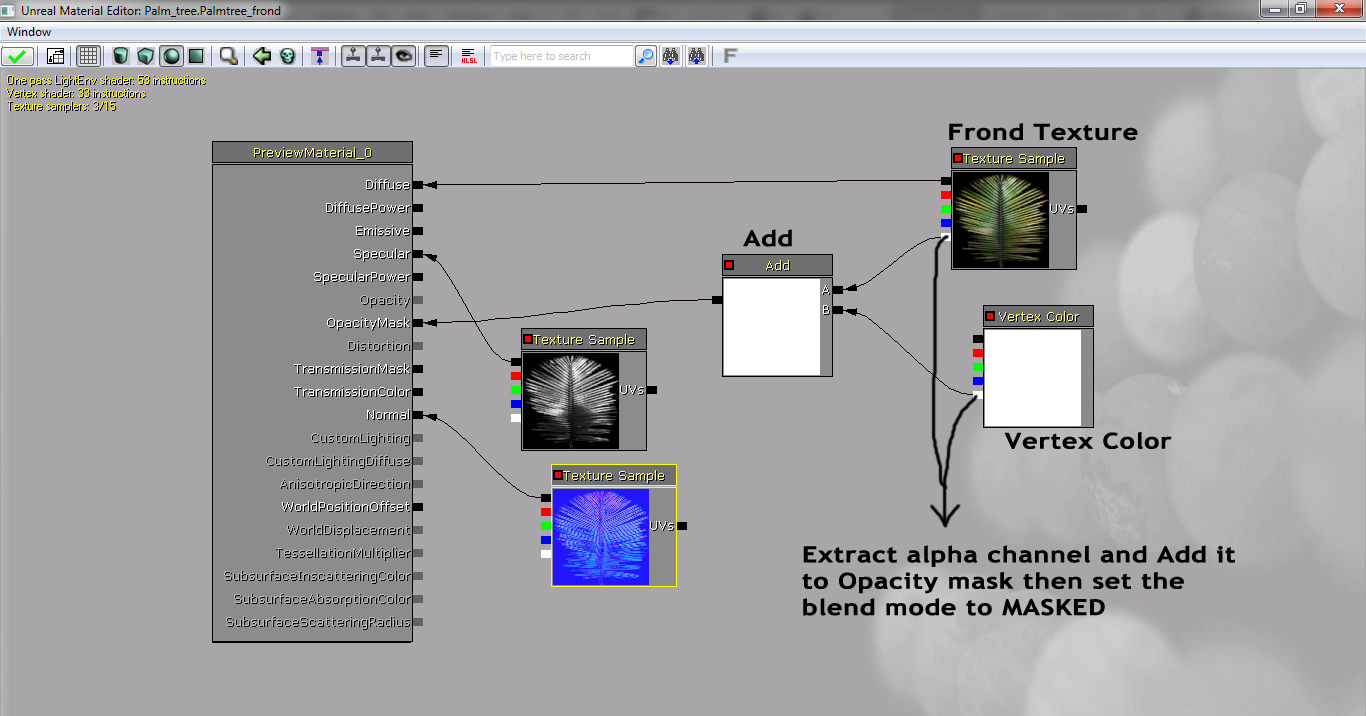
Task: Apply material changes with the green checkmark
Action: (17, 56)
